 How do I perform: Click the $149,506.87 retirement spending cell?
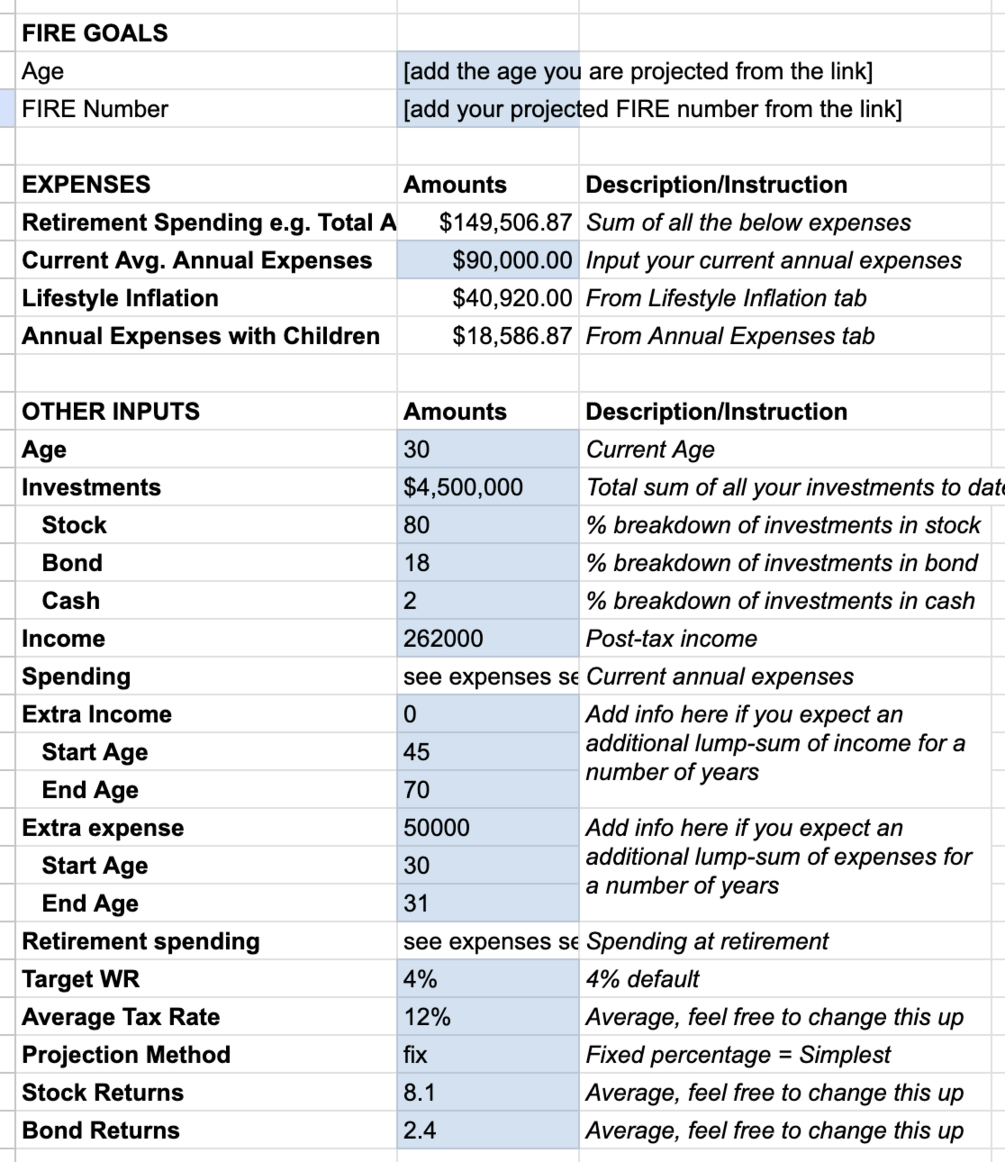click(x=488, y=222)
